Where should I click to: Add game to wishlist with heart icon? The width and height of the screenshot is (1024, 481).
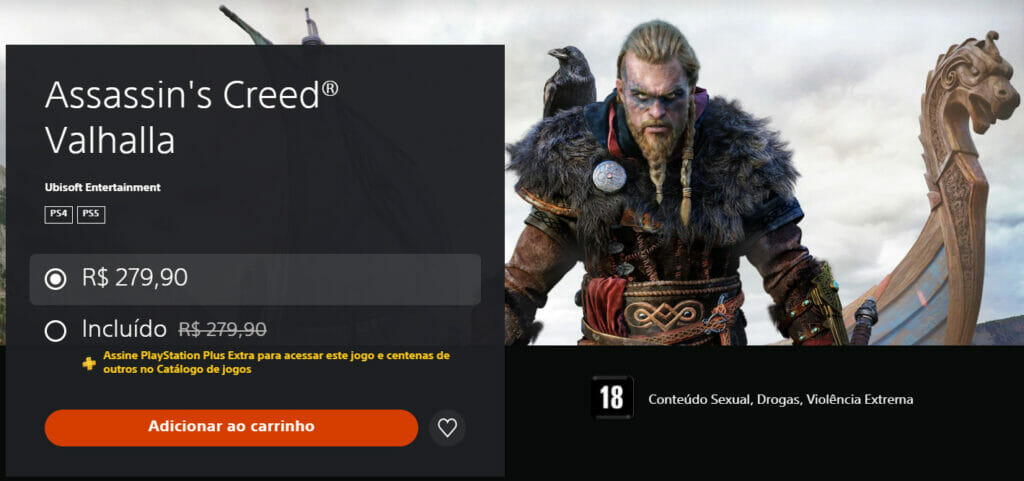(447, 428)
